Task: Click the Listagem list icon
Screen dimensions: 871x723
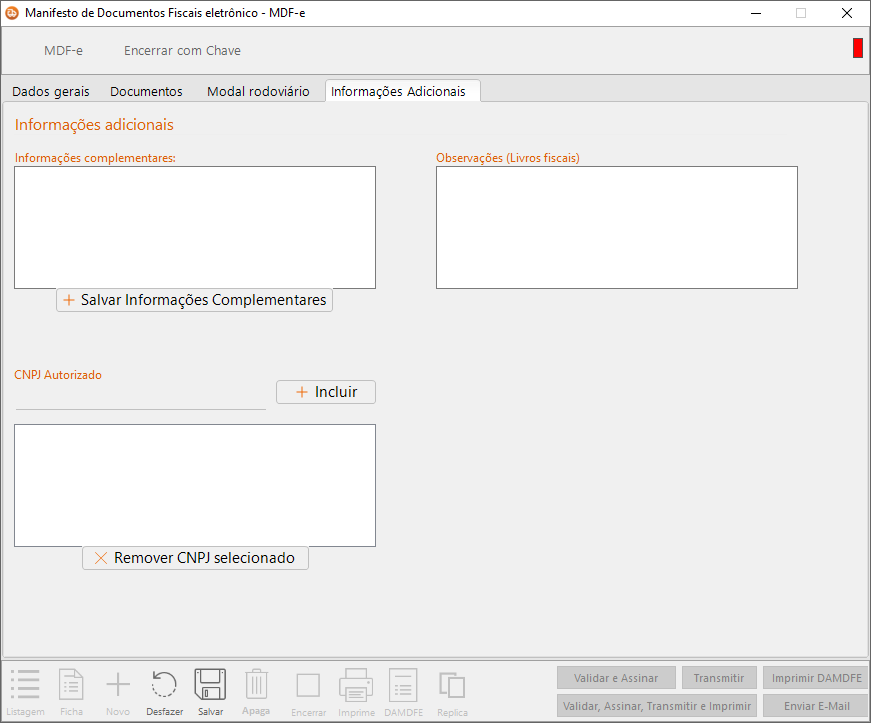Action: 25,686
